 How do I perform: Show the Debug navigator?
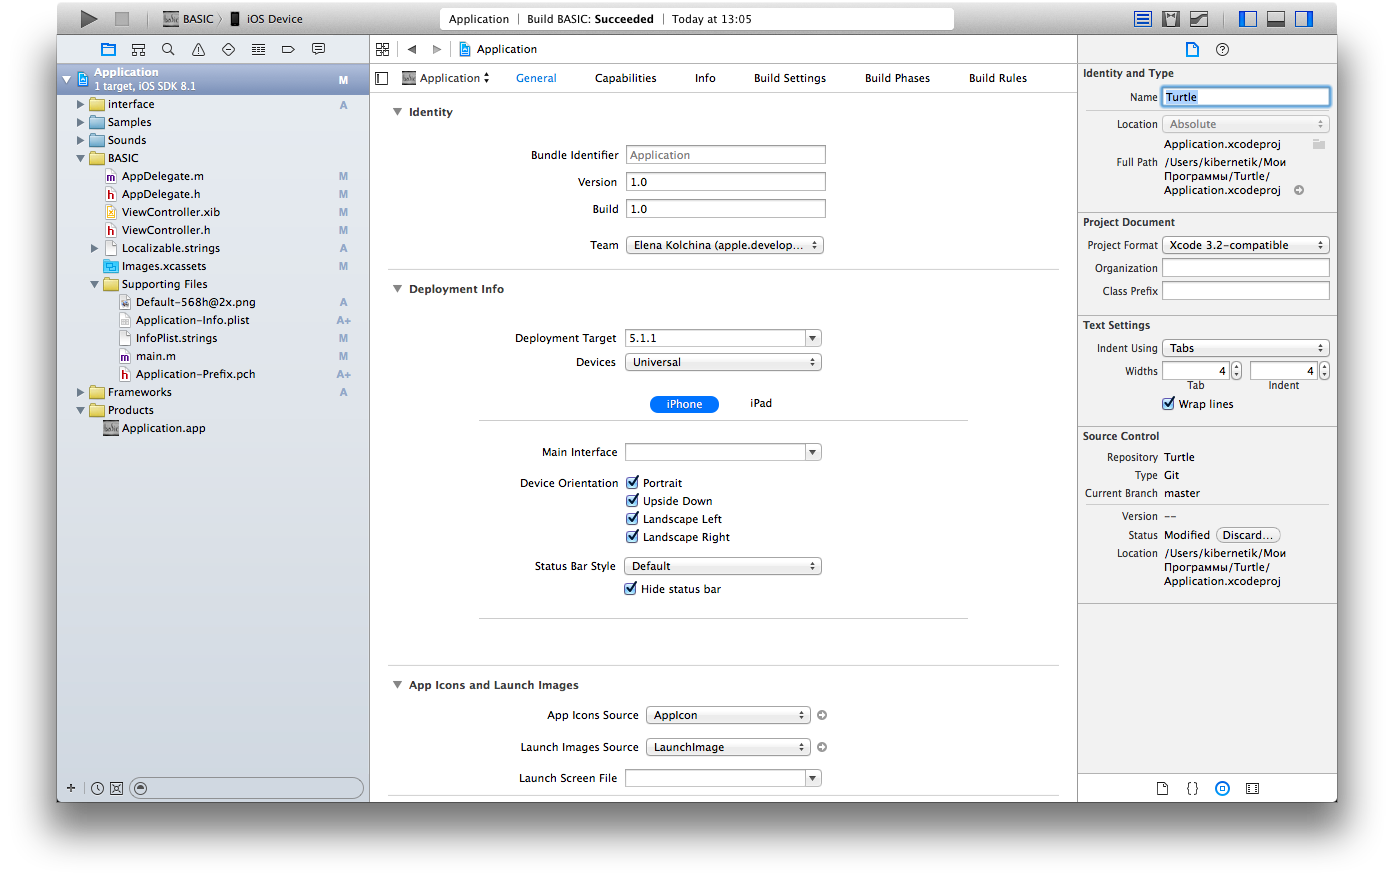pos(258,49)
